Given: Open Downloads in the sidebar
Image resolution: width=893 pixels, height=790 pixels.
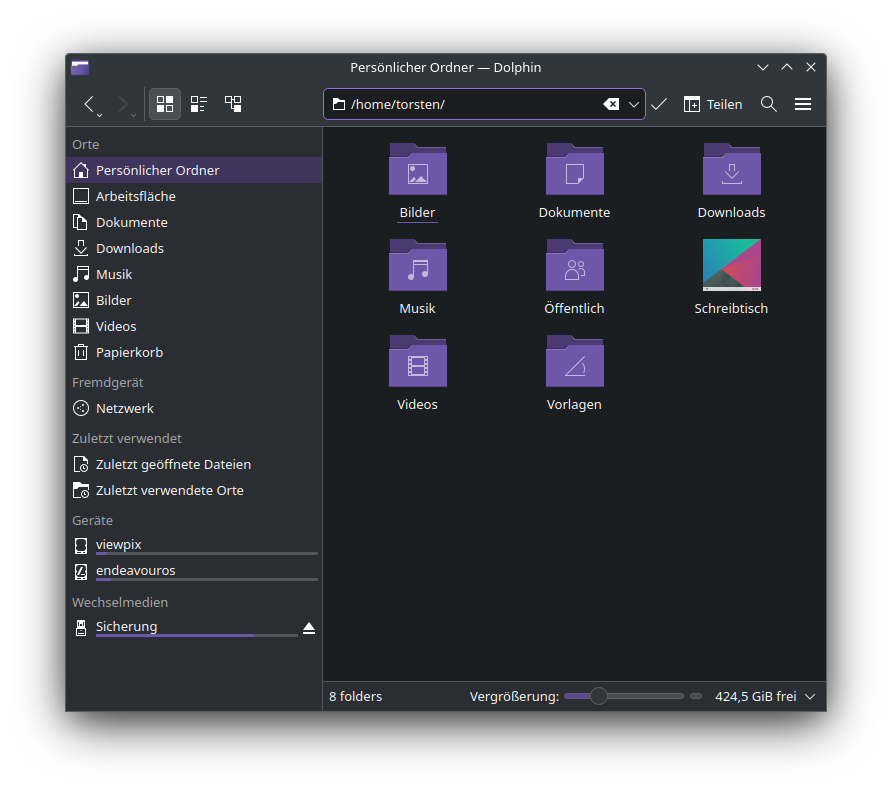Looking at the screenshot, I should [x=194, y=248].
